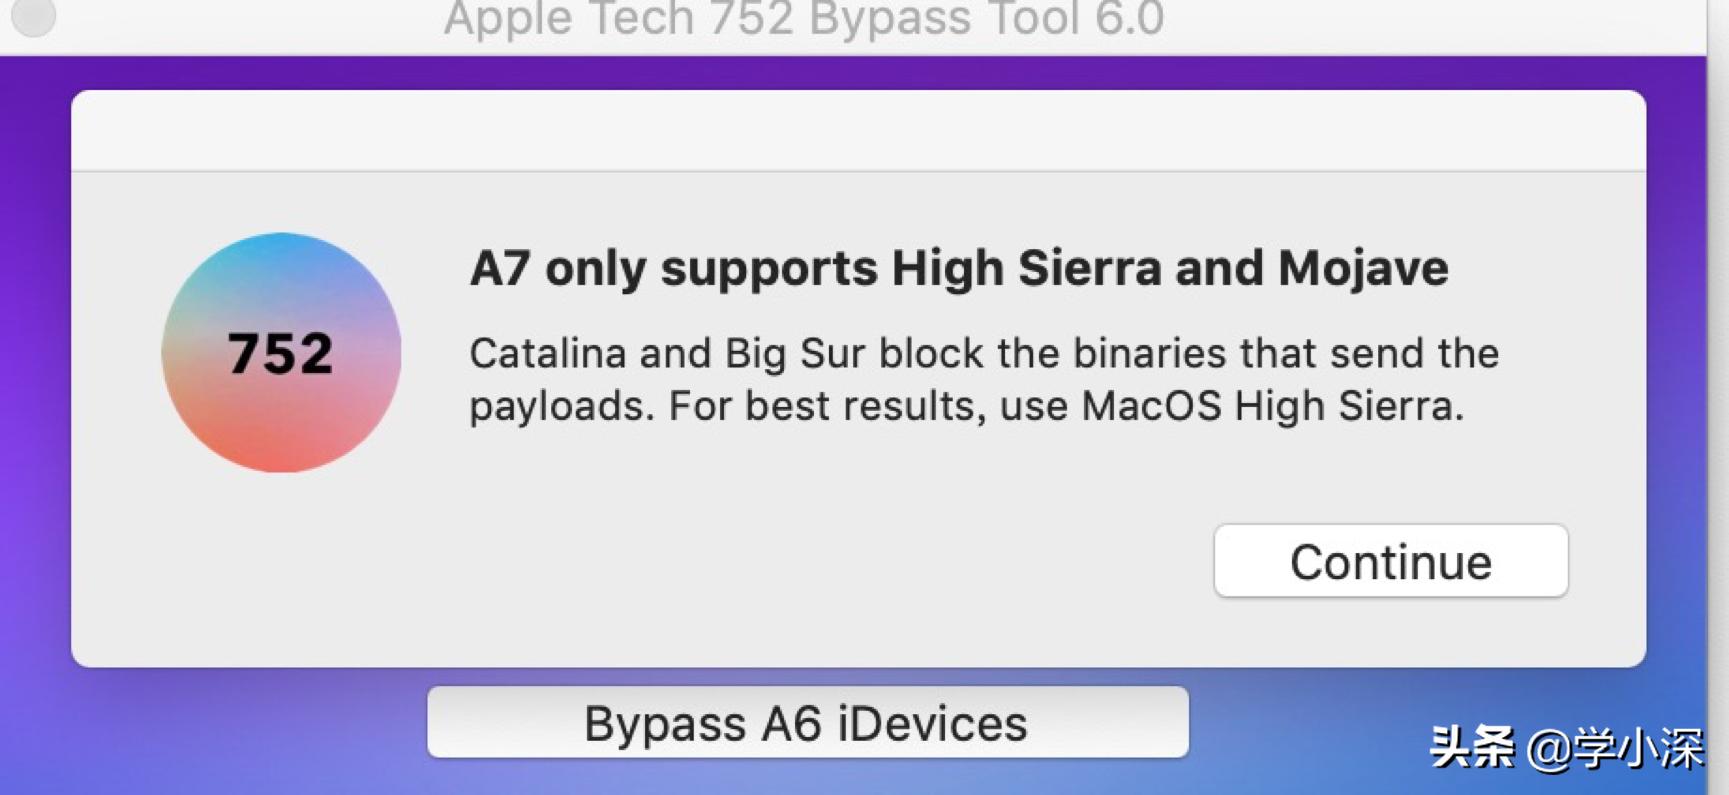This screenshot has width=1729, height=795.
Task: Click the "Bypass Tool" words in window title
Action: point(944,18)
